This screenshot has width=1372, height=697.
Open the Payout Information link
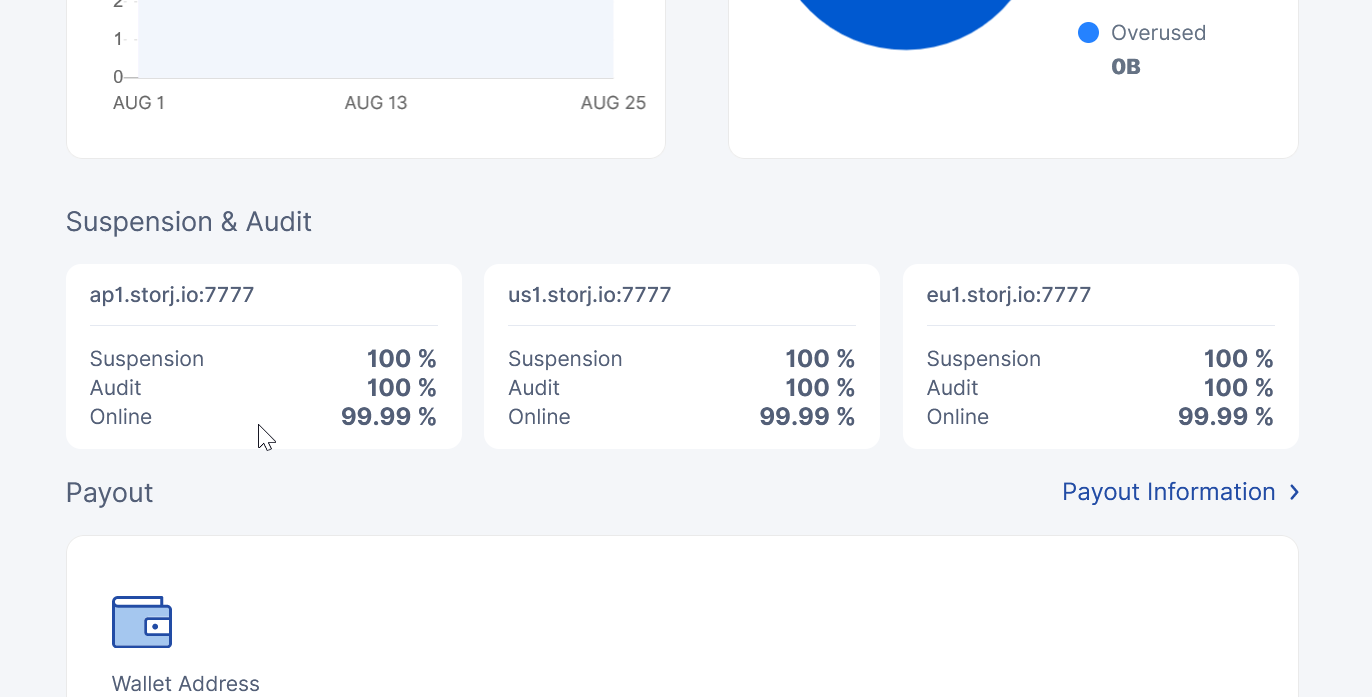pos(1168,492)
